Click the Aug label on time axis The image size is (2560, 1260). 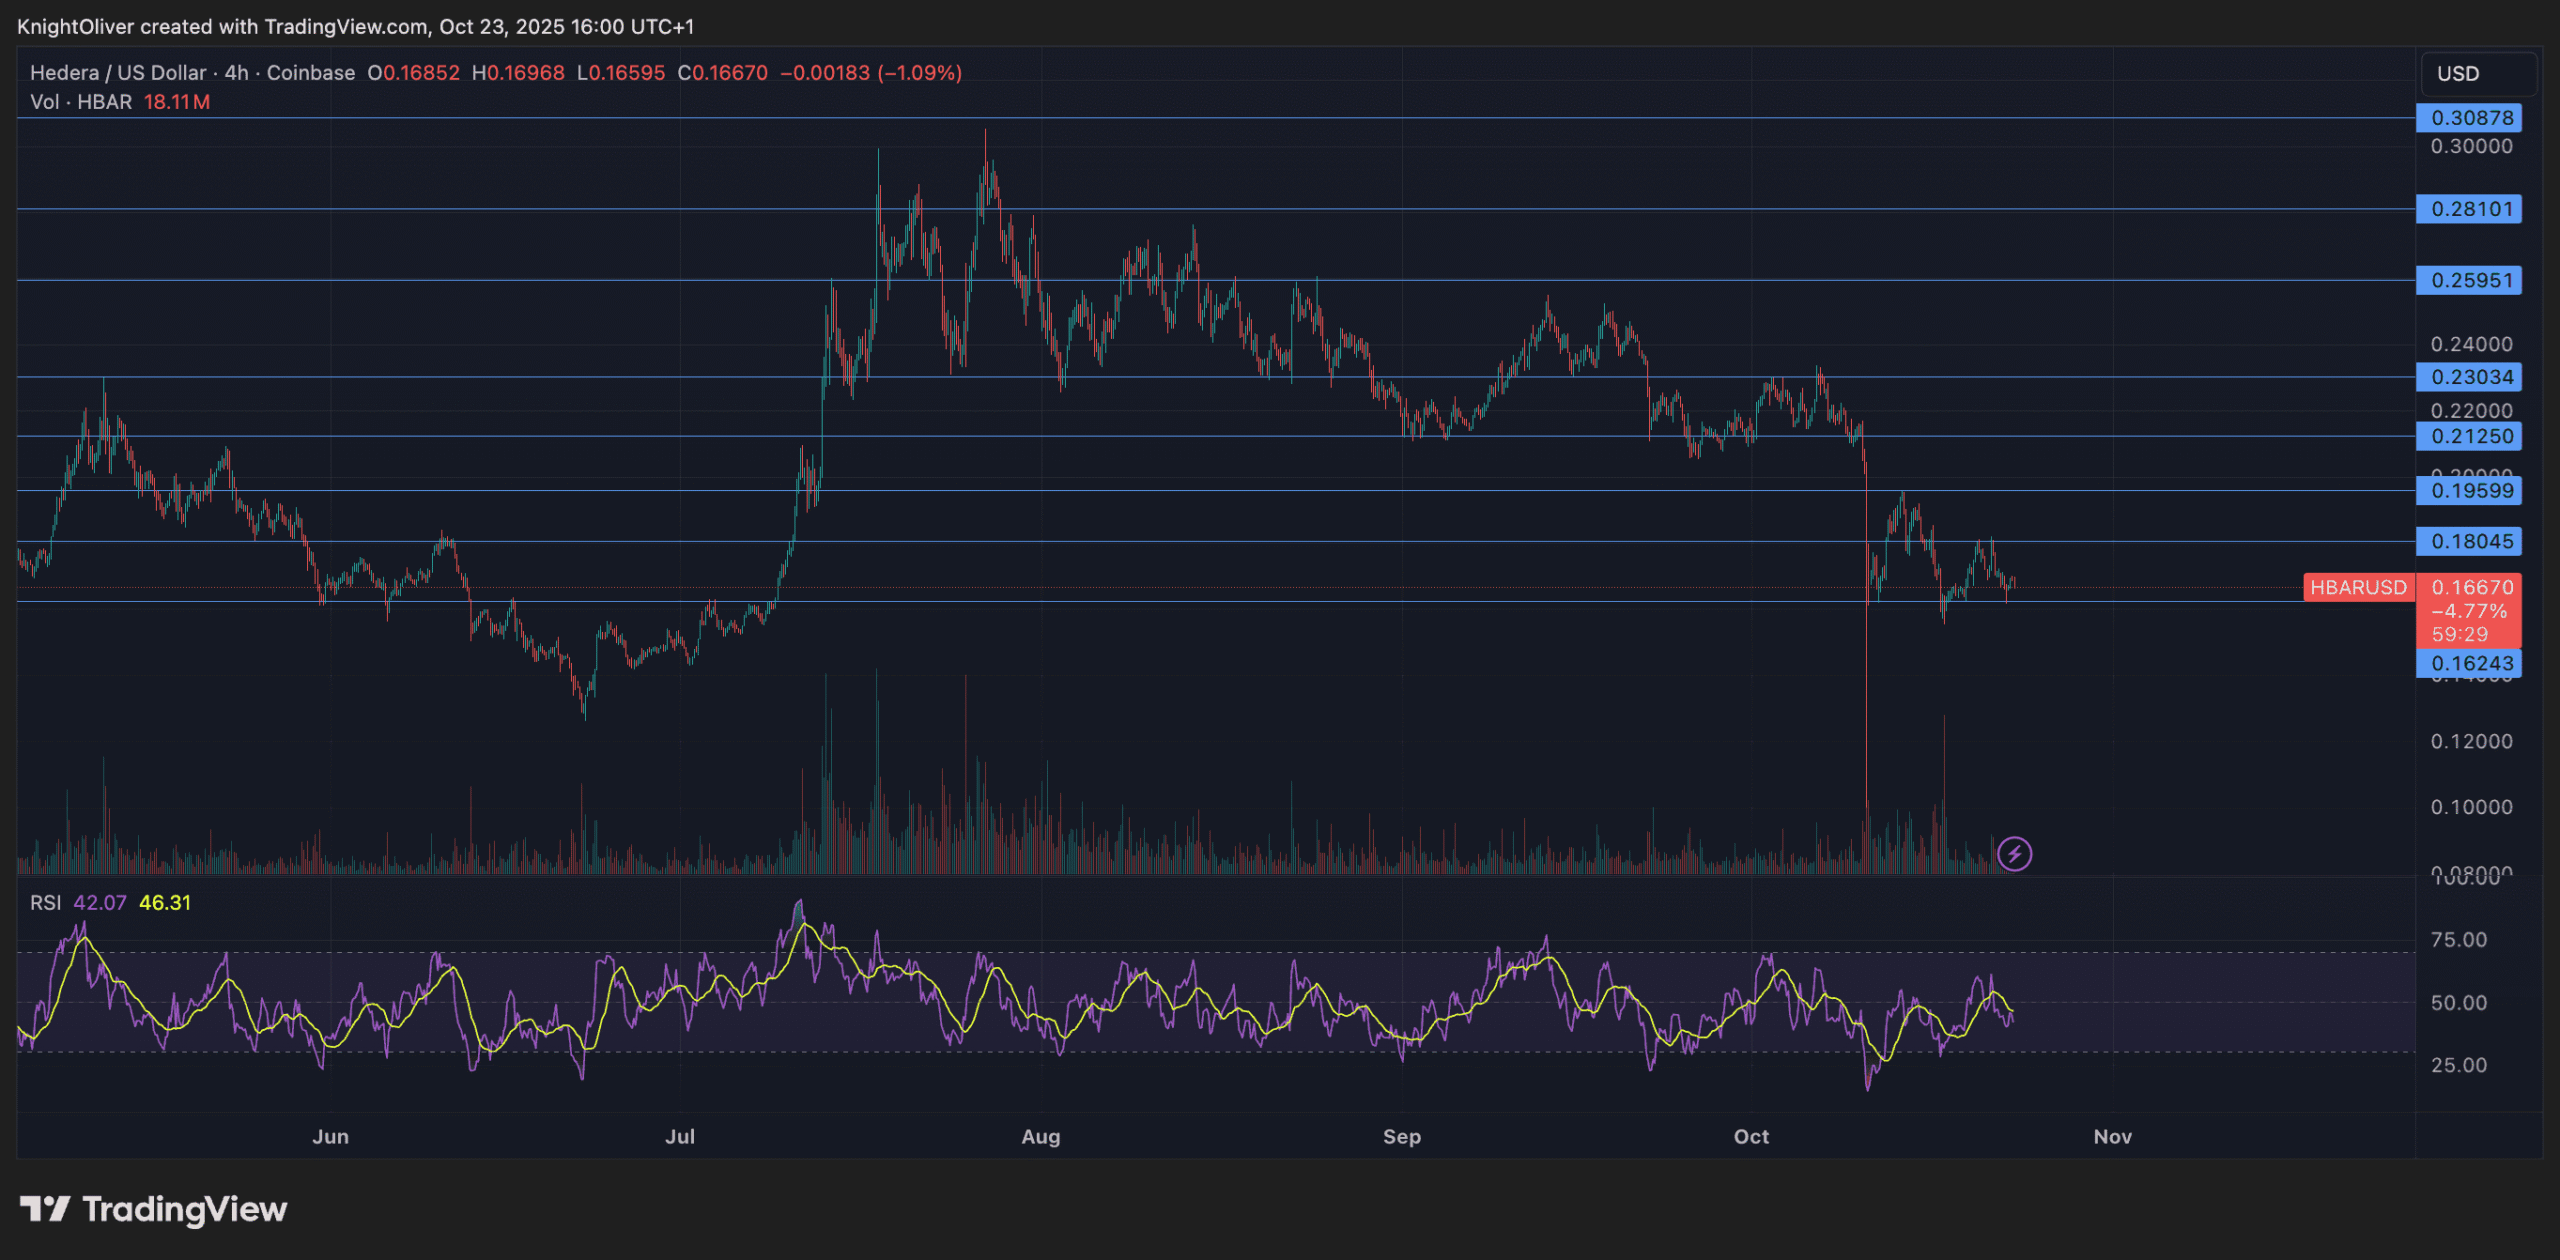click(x=1040, y=1136)
